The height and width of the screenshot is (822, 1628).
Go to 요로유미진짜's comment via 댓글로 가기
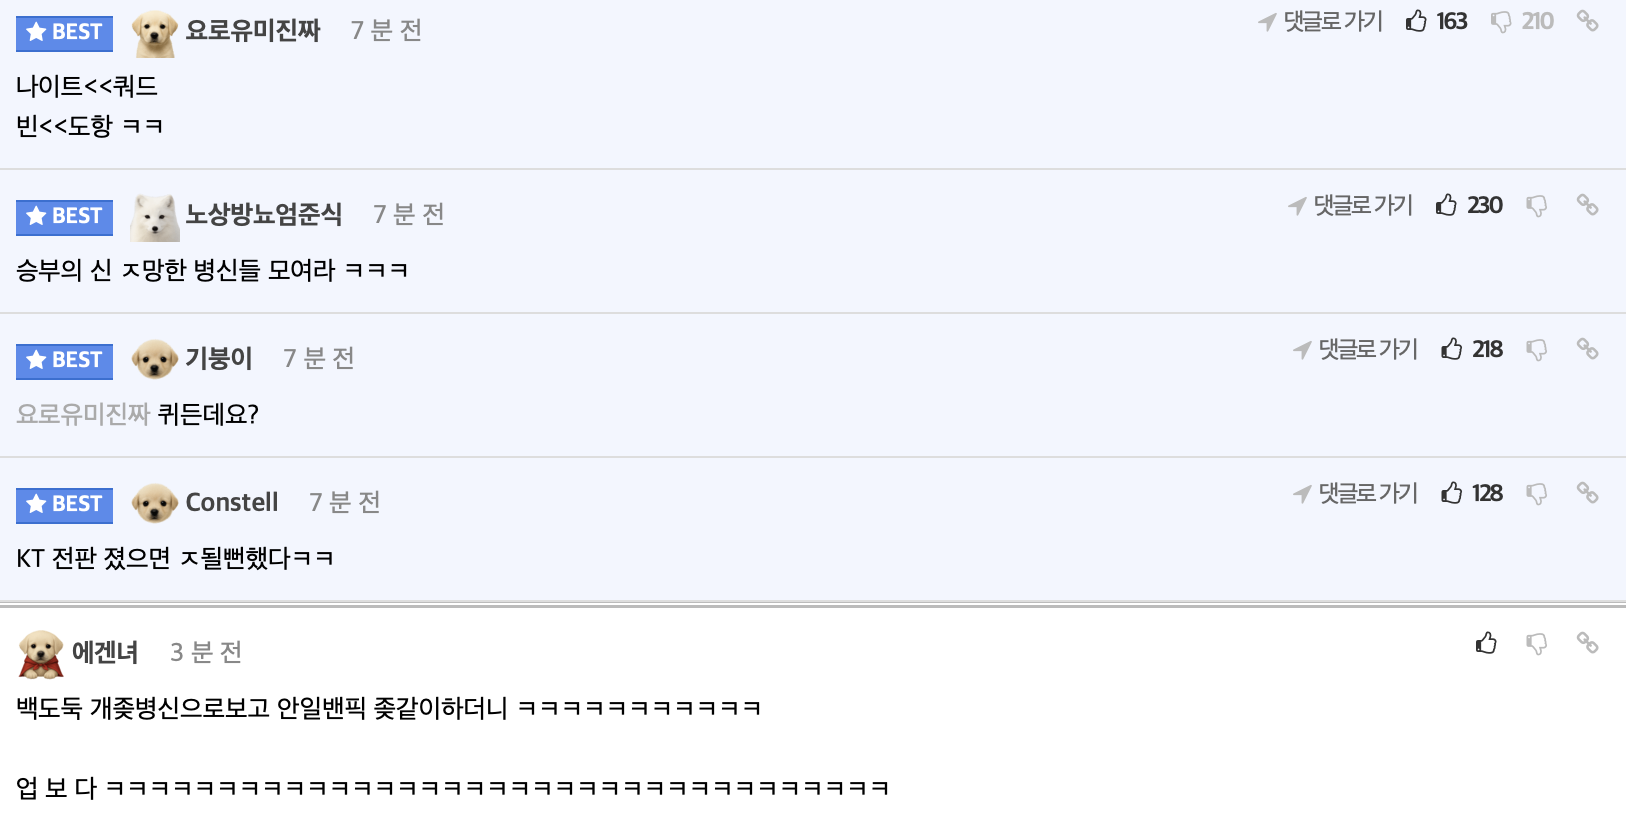pyautogui.click(x=1321, y=21)
